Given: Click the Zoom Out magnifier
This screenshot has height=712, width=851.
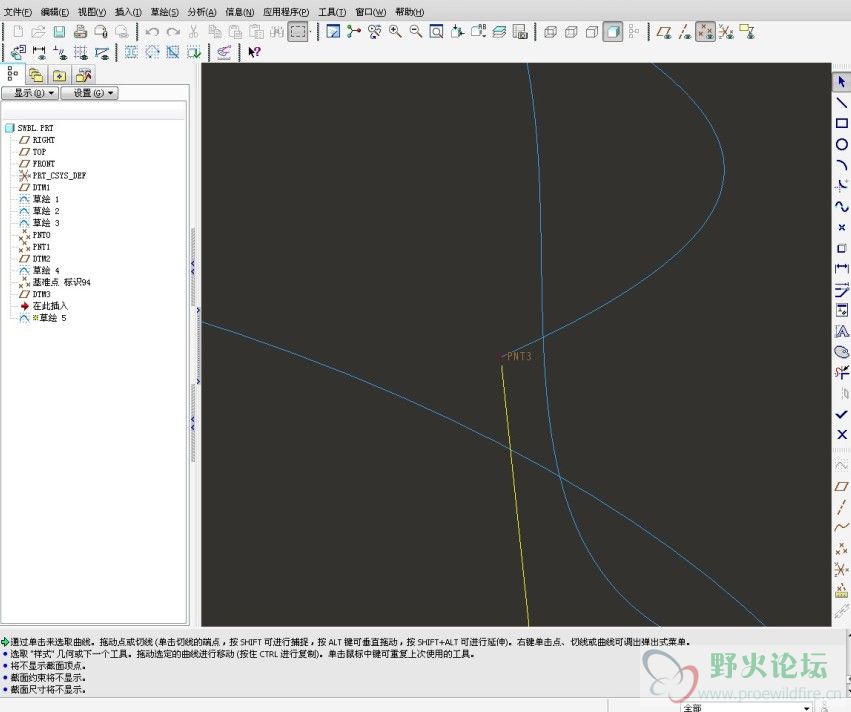Looking at the screenshot, I should [416, 32].
